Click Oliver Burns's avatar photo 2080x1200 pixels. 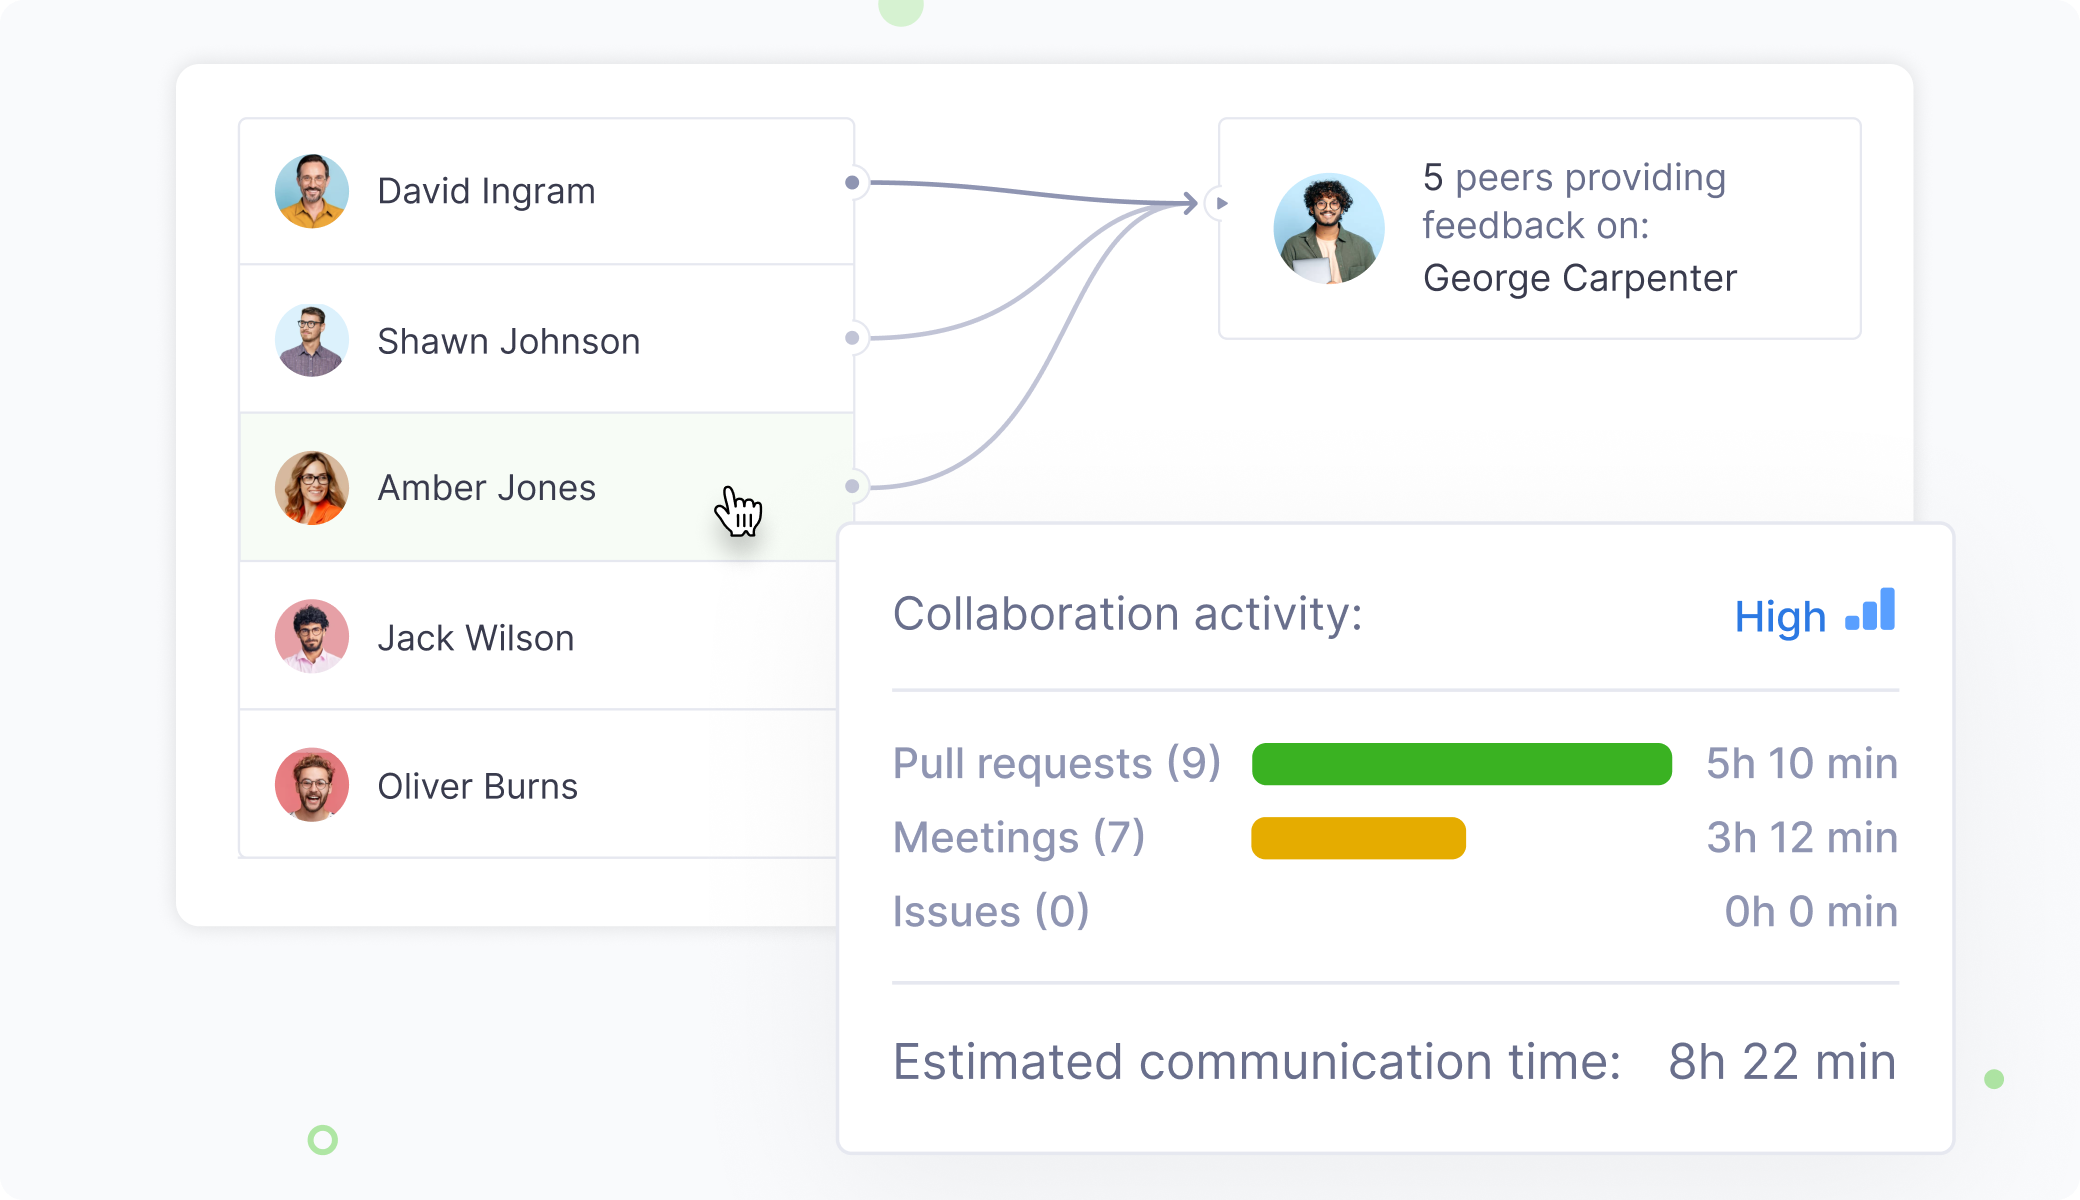(312, 785)
